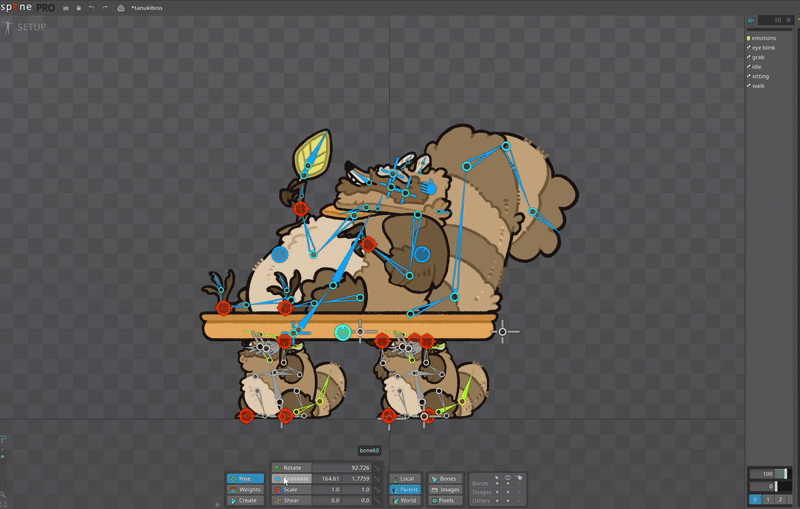
Task: Edit the second Shear value field
Action: pyautogui.click(x=357, y=500)
